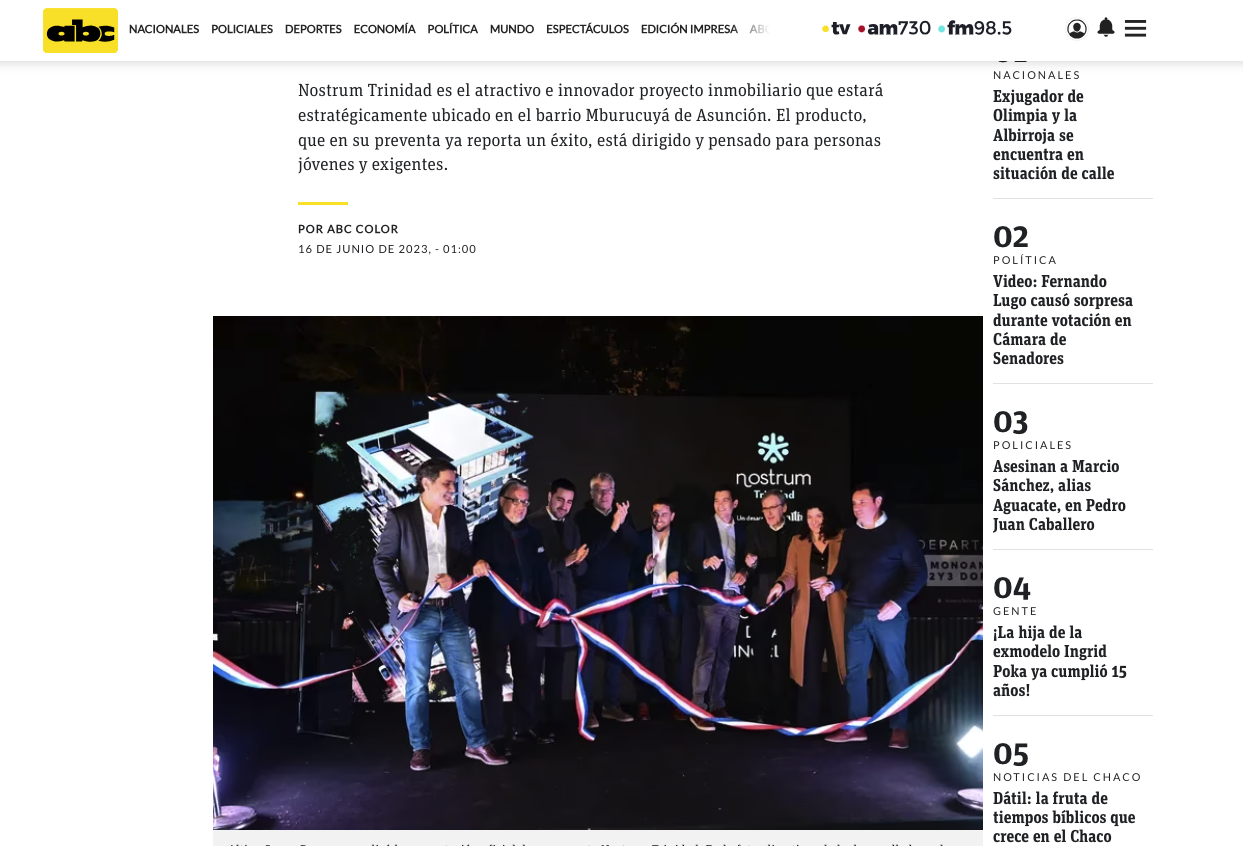Viewport: 1243px width, 846px height.
Task: Click the Política category label in ranking
Action: pyautogui.click(x=1025, y=260)
